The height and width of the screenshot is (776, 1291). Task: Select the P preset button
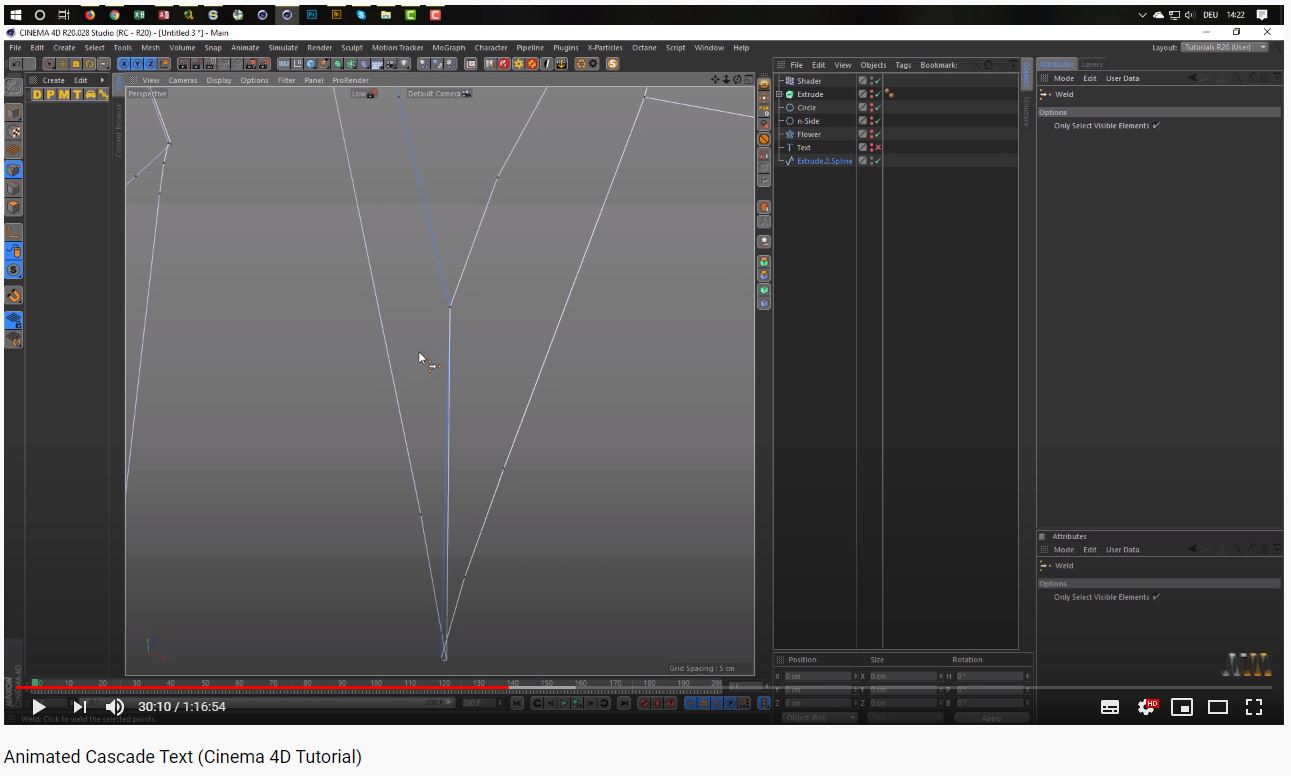[x=50, y=94]
